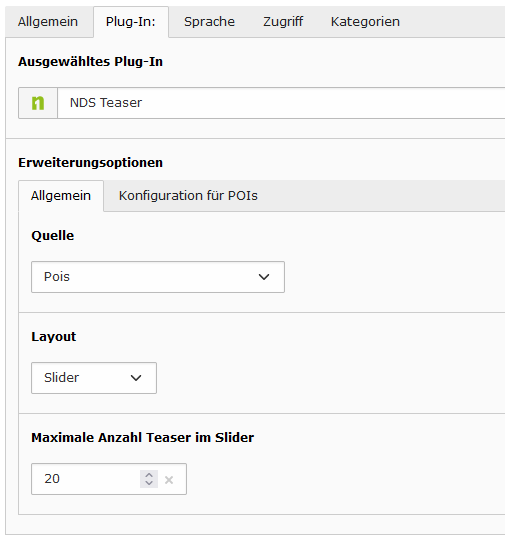The width and height of the screenshot is (505, 545).
Task: Clear the maximum teaser number with the X
Action: [x=169, y=480]
